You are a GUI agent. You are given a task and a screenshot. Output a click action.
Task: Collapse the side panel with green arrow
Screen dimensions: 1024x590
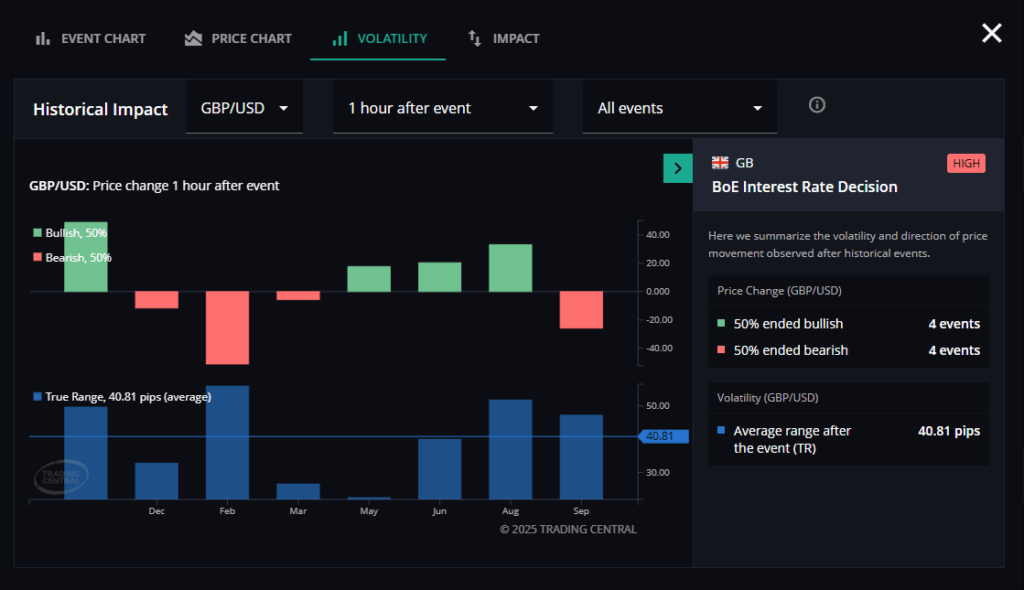(677, 169)
